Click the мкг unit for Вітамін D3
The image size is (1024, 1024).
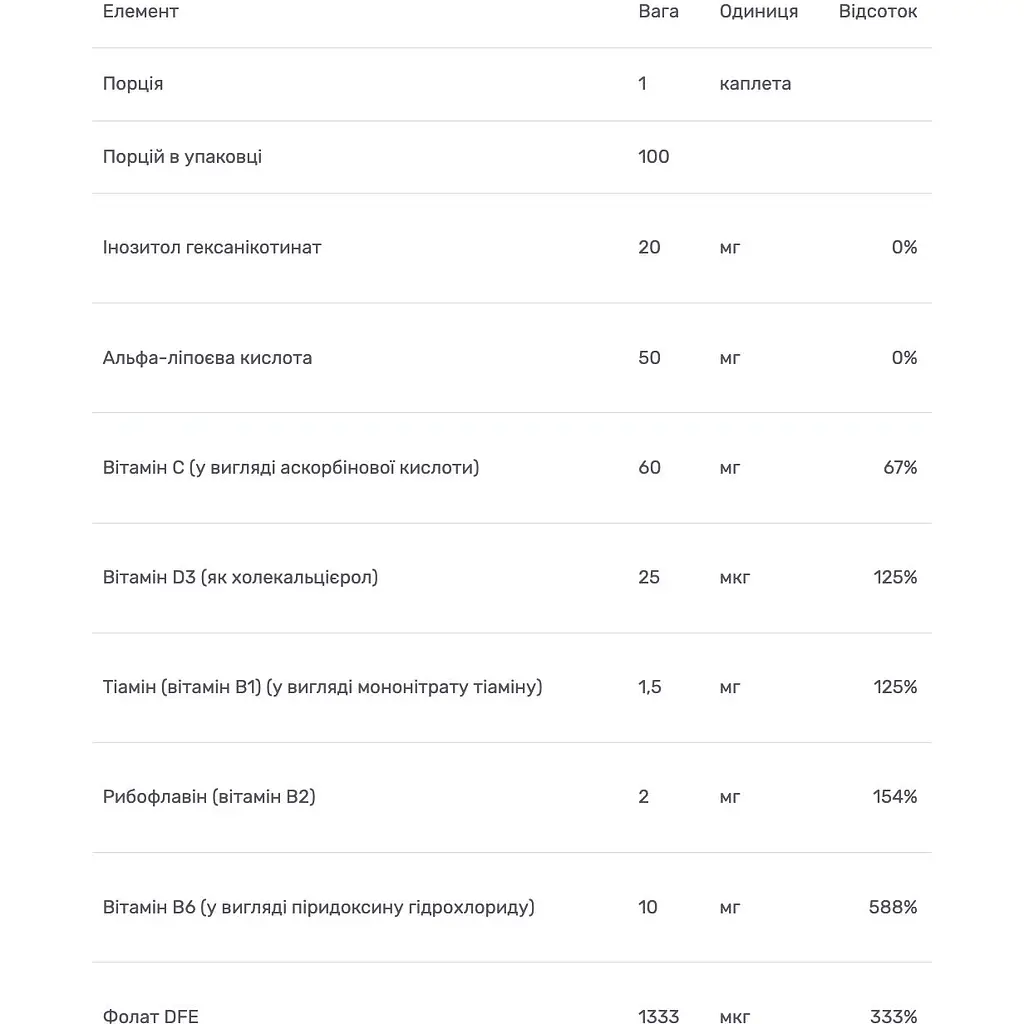[x=734, y=577]
